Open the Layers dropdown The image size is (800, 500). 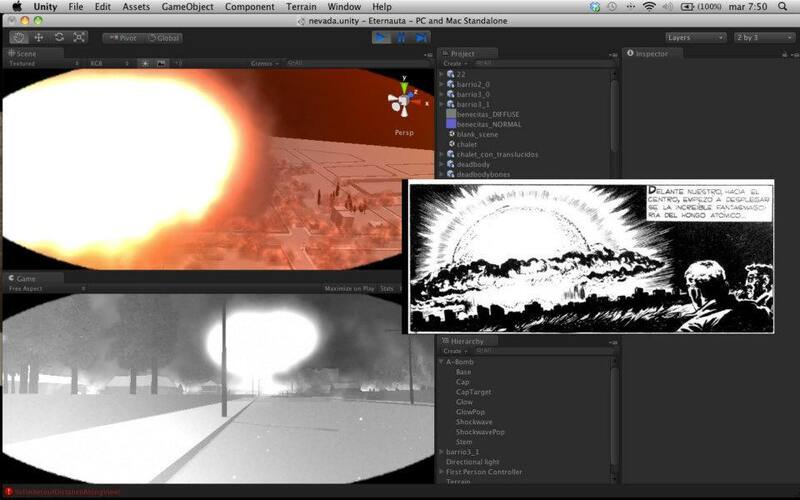tap(695, 38)
